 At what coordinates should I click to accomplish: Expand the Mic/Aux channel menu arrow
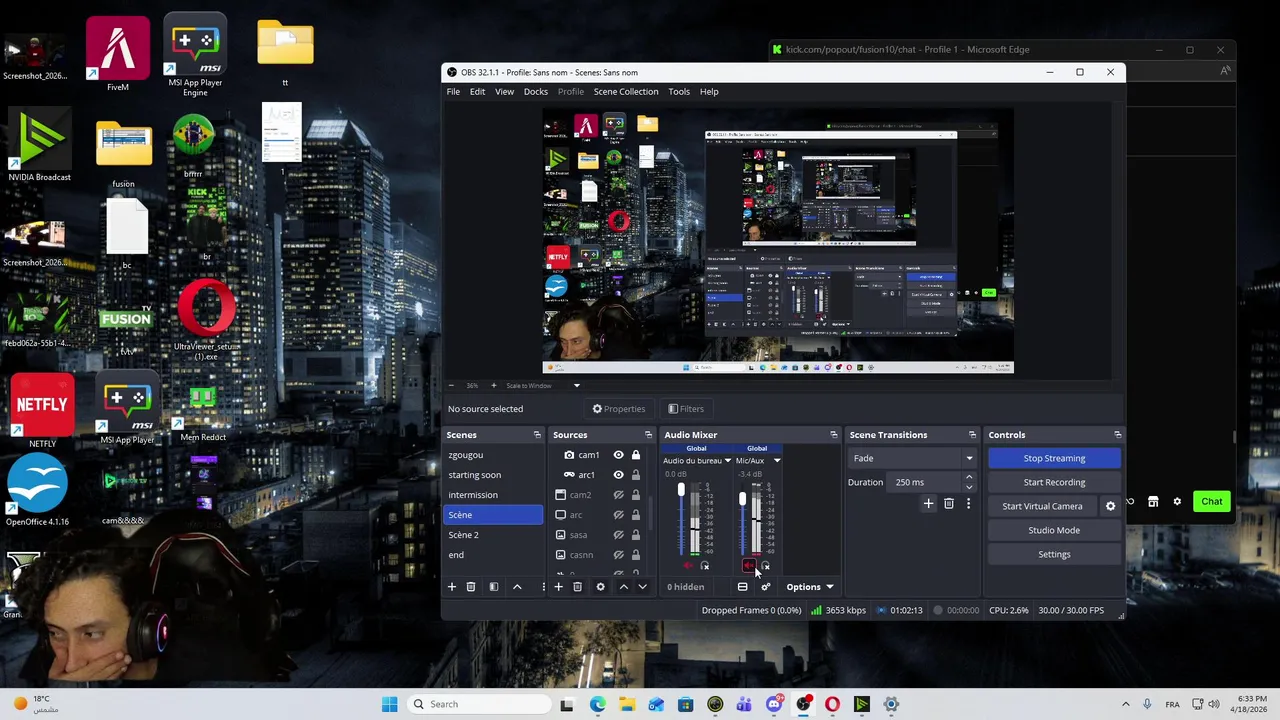[776, 461]
